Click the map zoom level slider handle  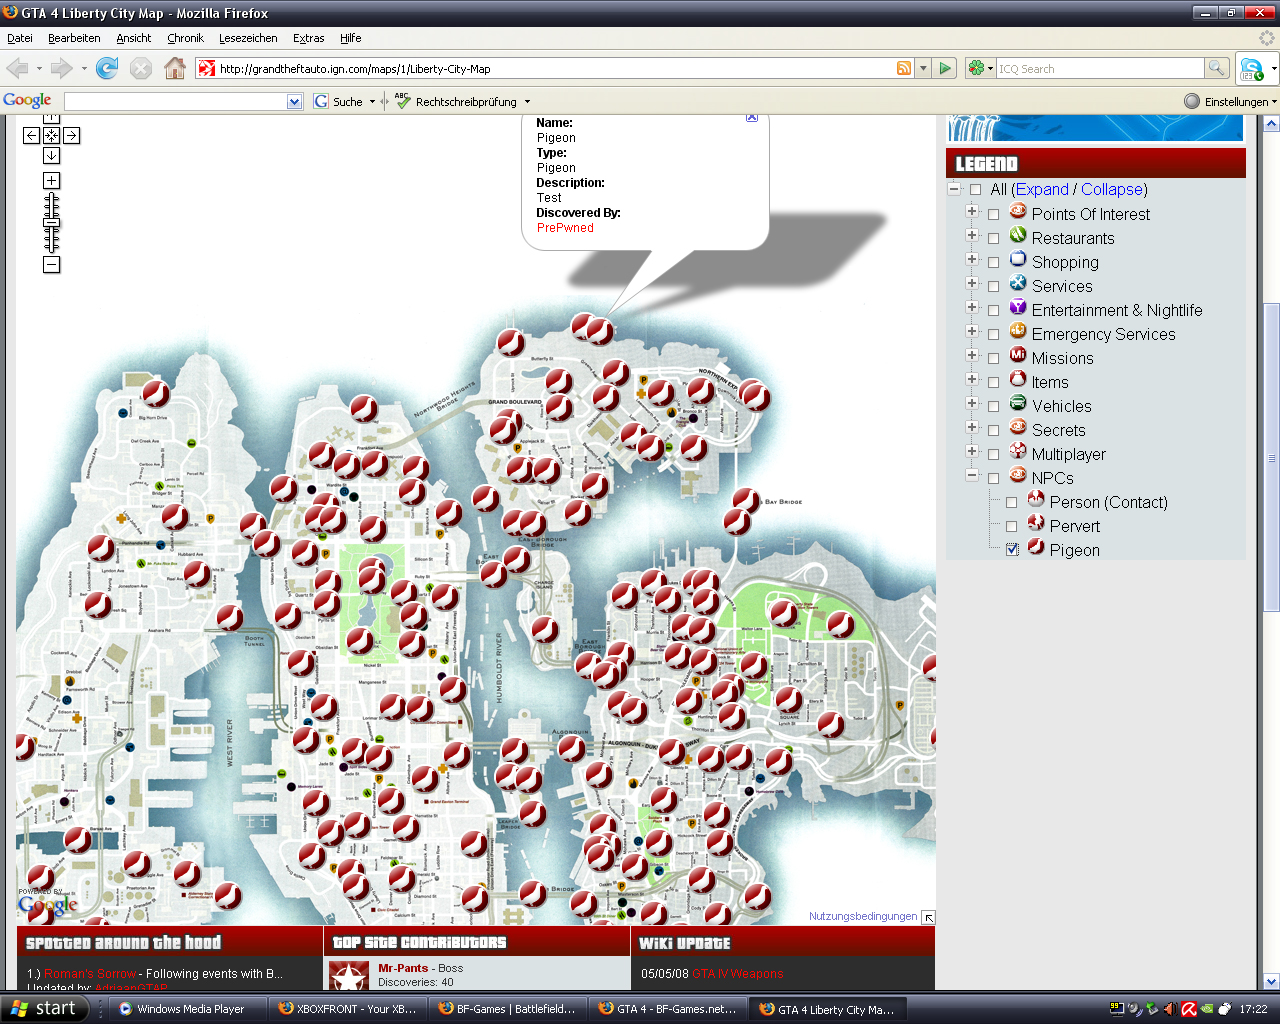click(x=51, y=223)
